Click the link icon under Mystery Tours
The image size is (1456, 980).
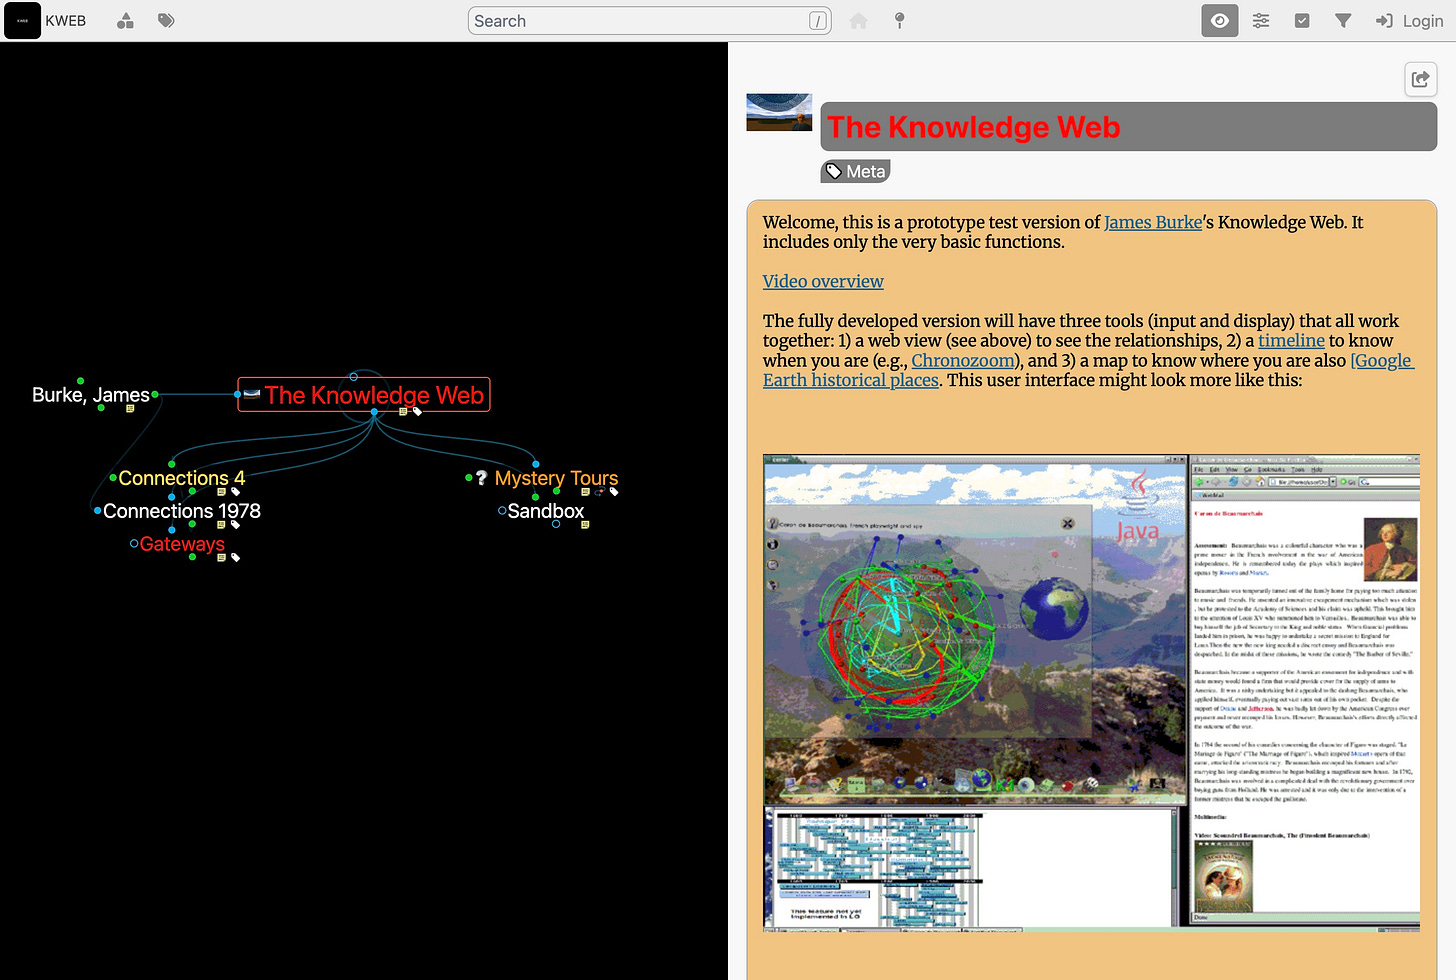(x=599, y=492)
